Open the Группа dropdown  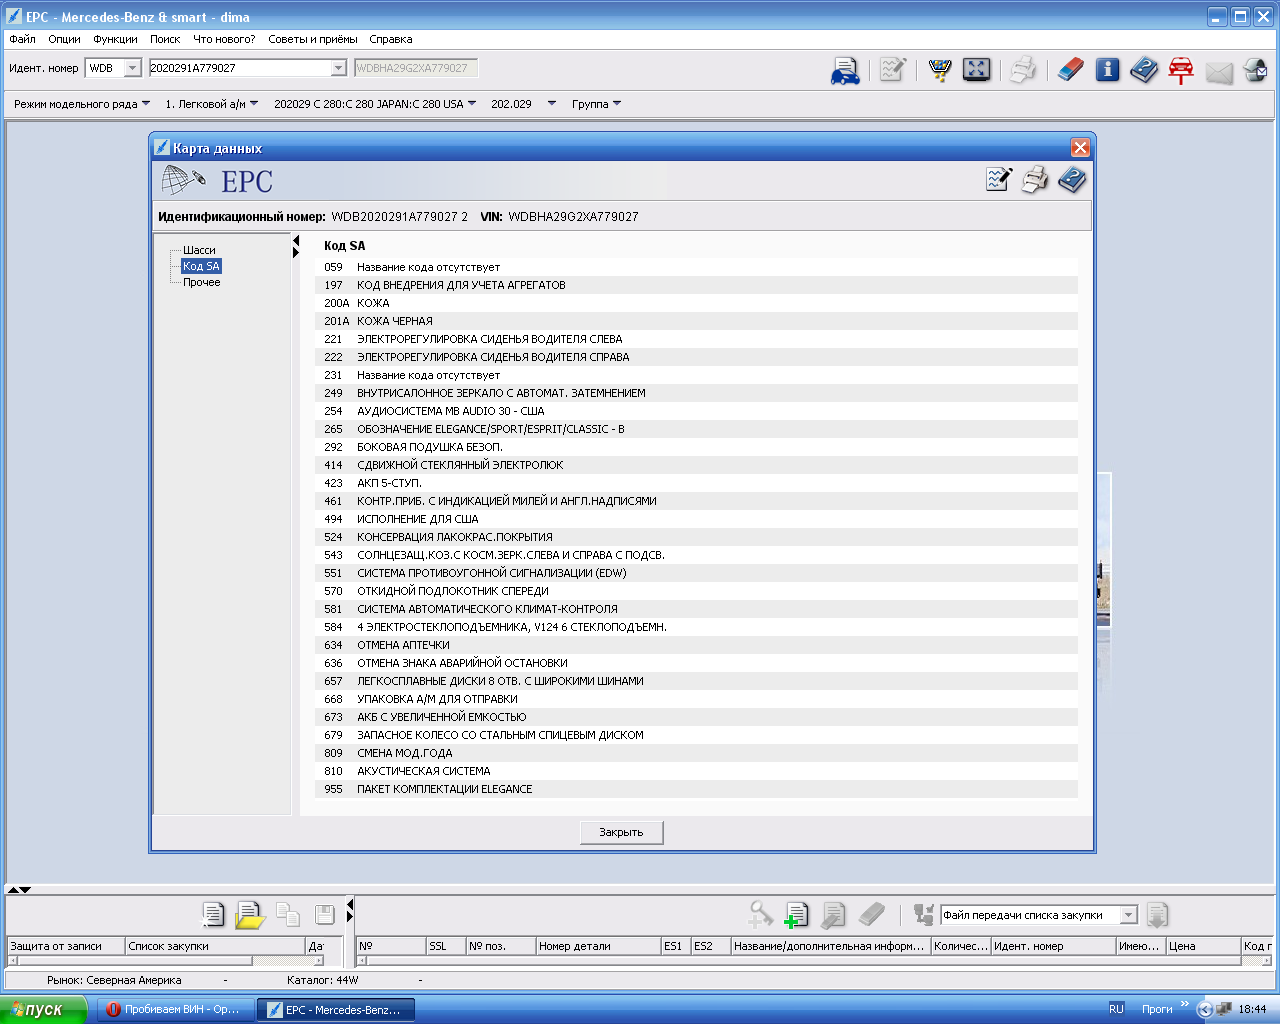(596, 104)
